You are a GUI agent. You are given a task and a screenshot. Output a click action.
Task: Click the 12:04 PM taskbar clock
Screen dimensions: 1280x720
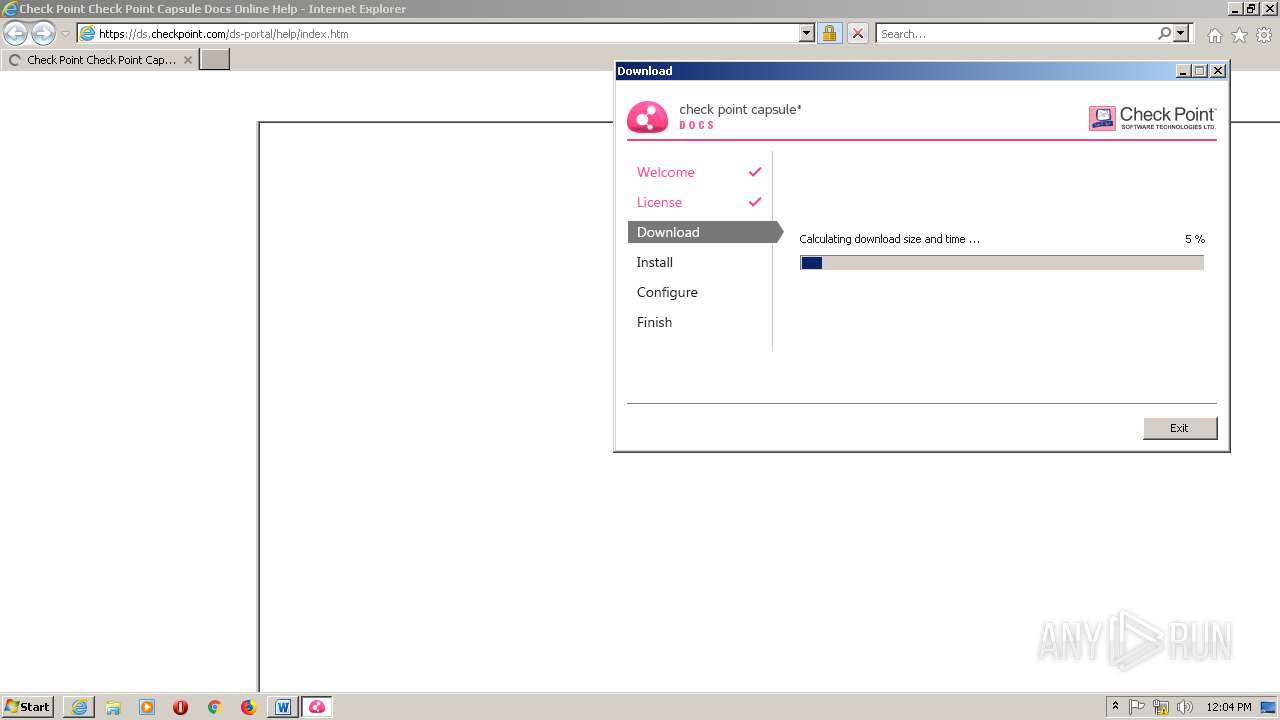click(x=1229, y=707)
